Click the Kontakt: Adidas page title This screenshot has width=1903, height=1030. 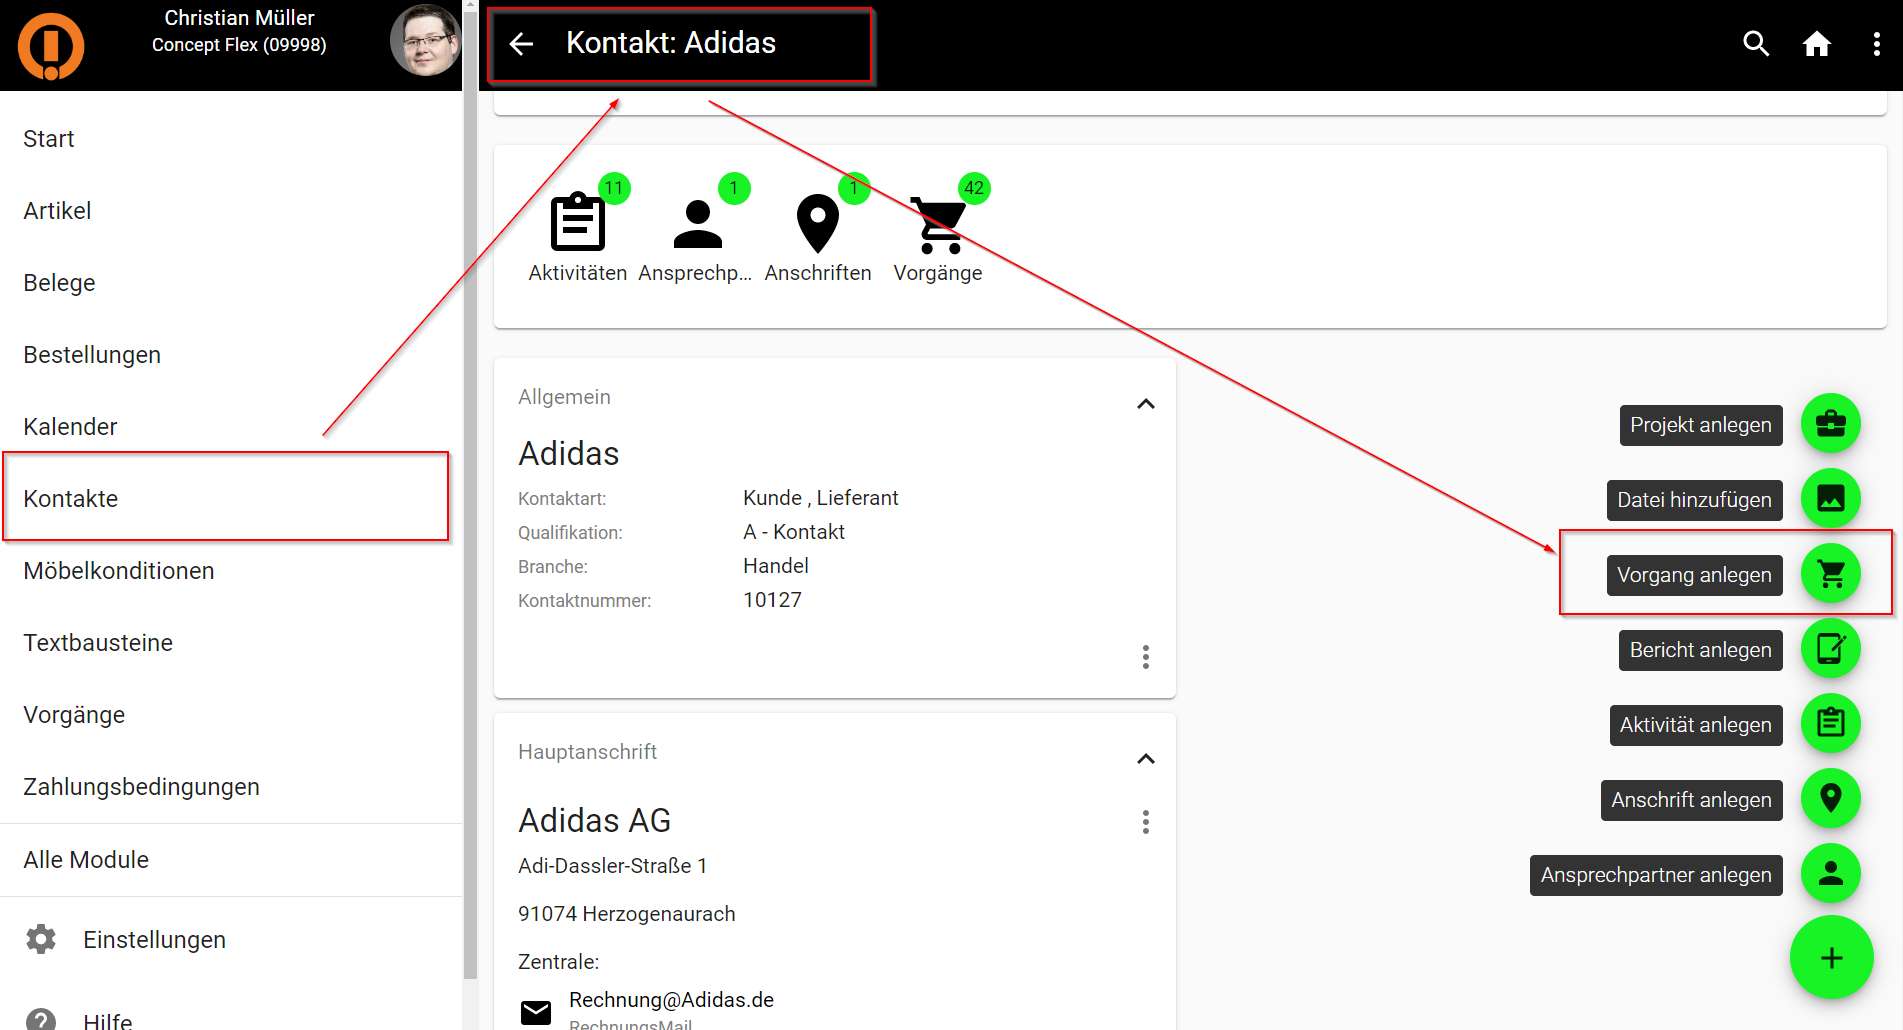pyautogui.click(x=671, y=43)
